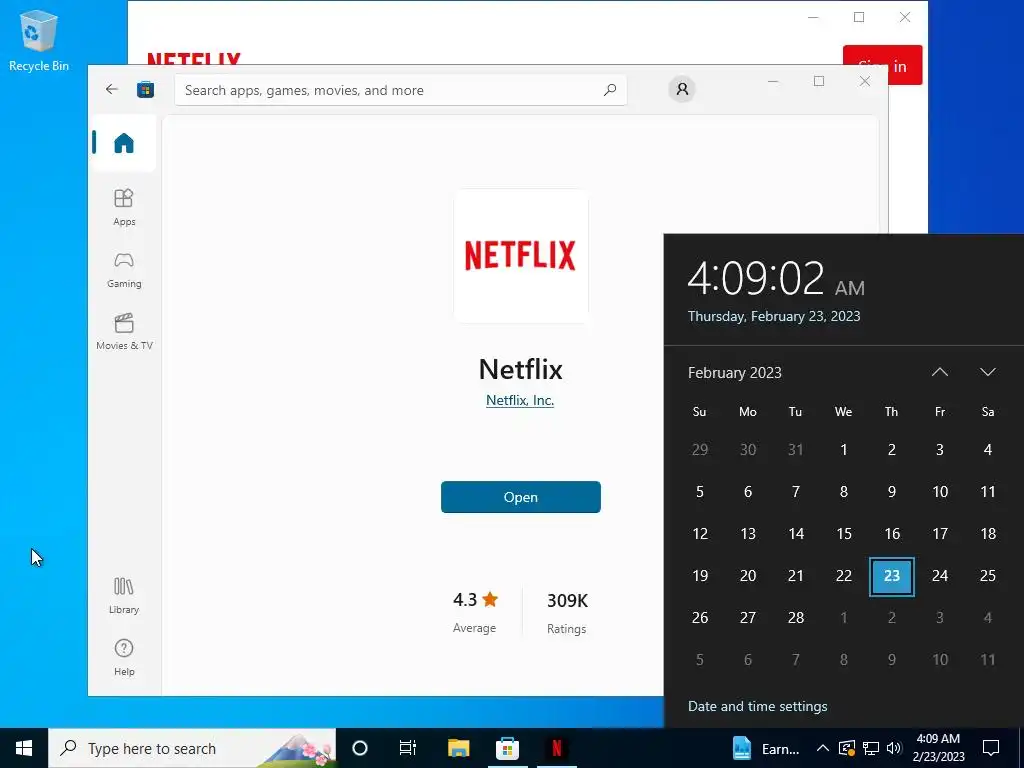Close the Microsoft Store window

865,81
